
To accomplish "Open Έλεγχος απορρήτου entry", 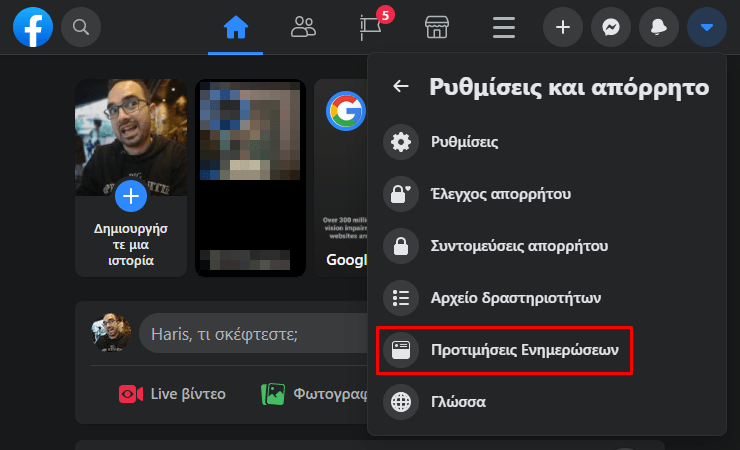I will click(547, 194).
